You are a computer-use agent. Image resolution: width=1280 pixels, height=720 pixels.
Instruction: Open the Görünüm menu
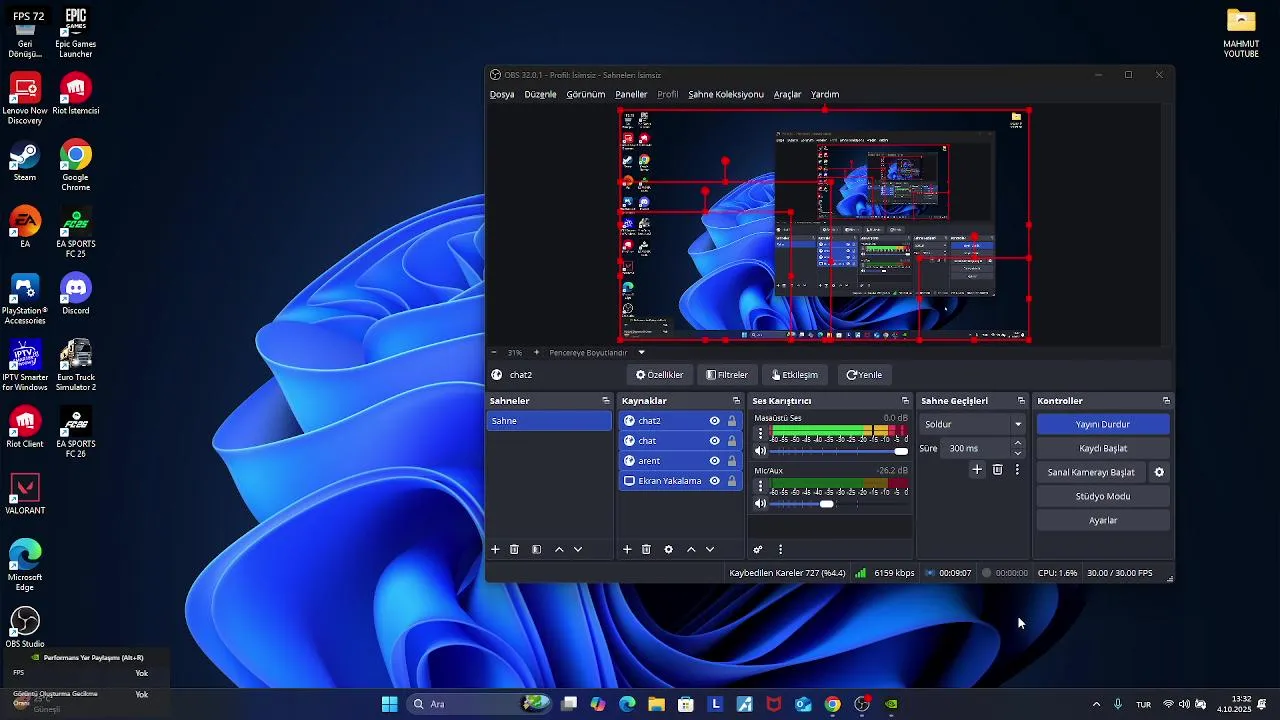pos(586,94)
